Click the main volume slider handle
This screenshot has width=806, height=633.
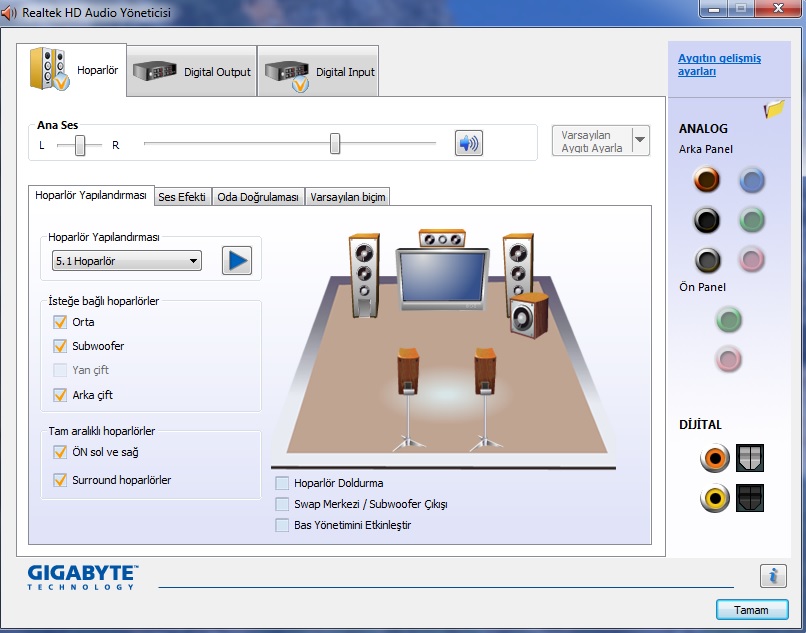[x=335, y=143]
